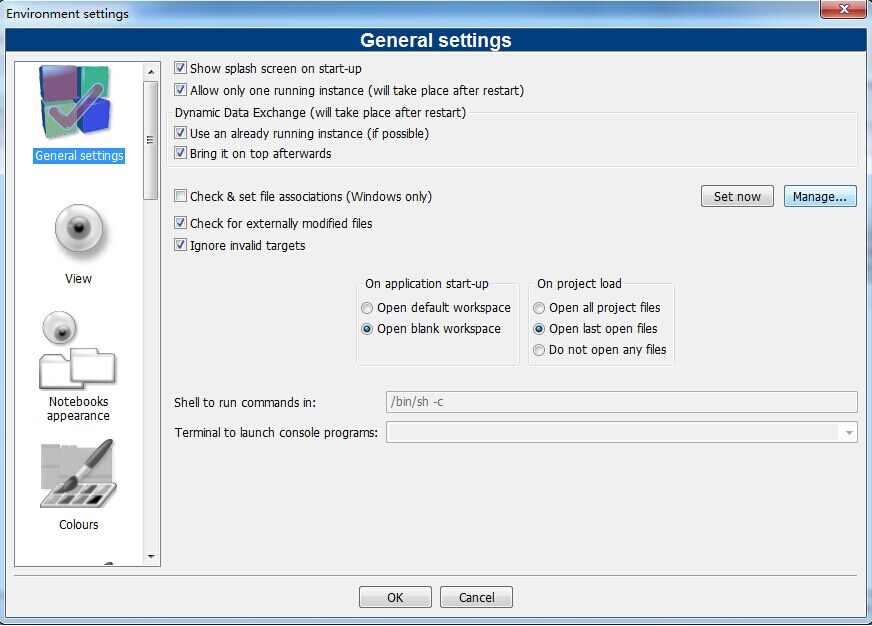Click the Set now button
The width and height of the screenshot is (872, 626).
click(737, 197)
